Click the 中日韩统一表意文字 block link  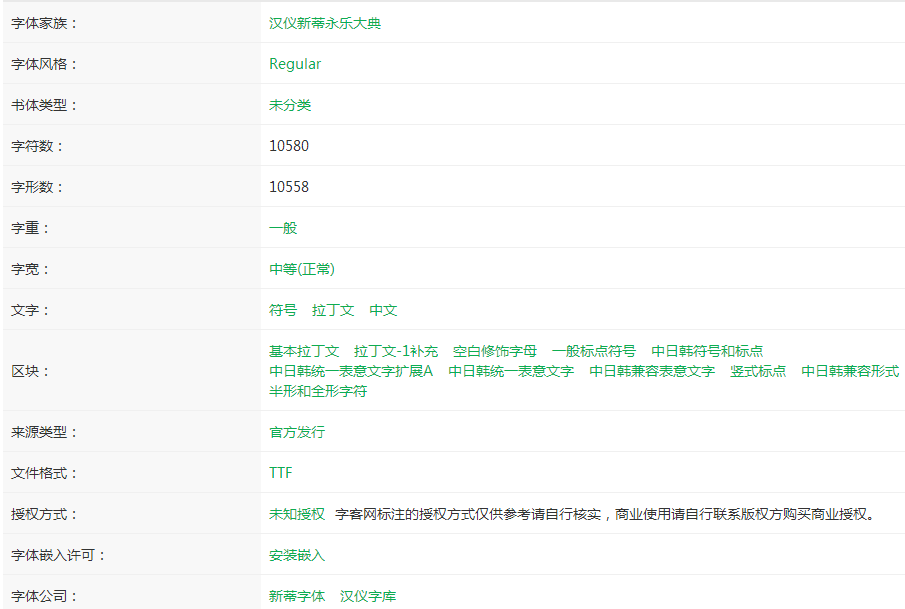tap(511, 371)
